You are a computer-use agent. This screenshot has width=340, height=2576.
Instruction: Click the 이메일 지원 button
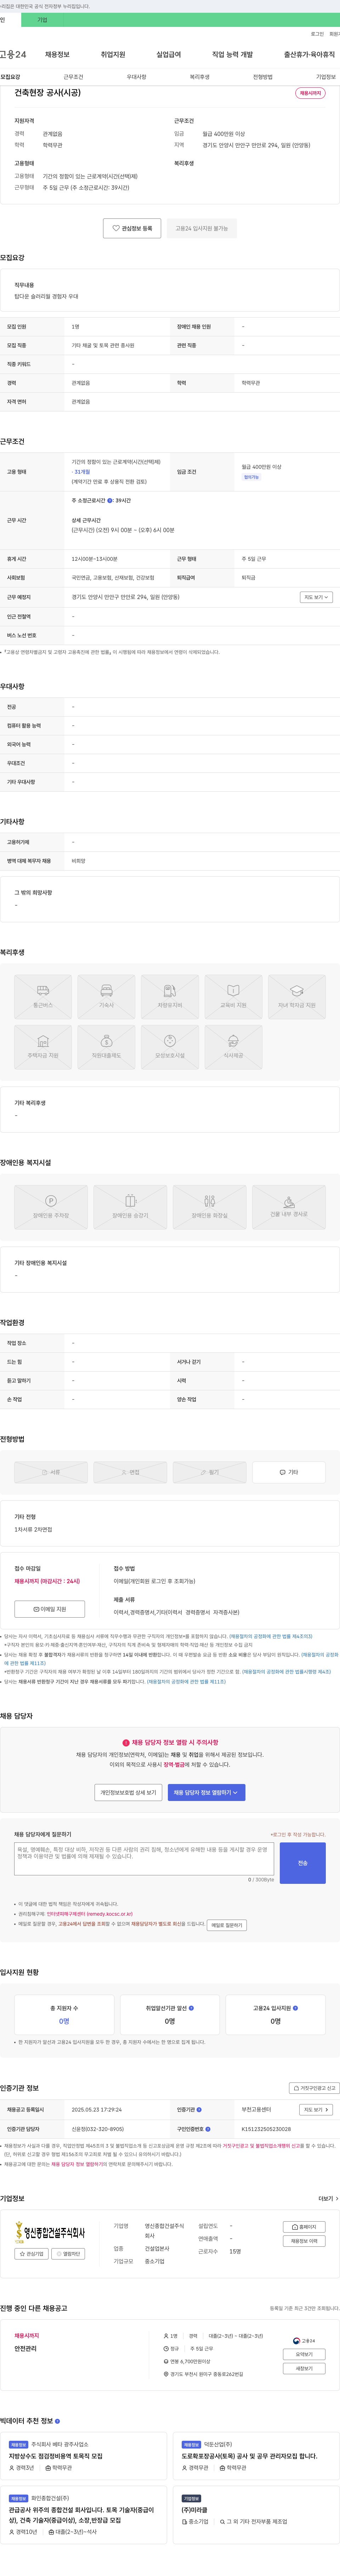point(50,1609)
